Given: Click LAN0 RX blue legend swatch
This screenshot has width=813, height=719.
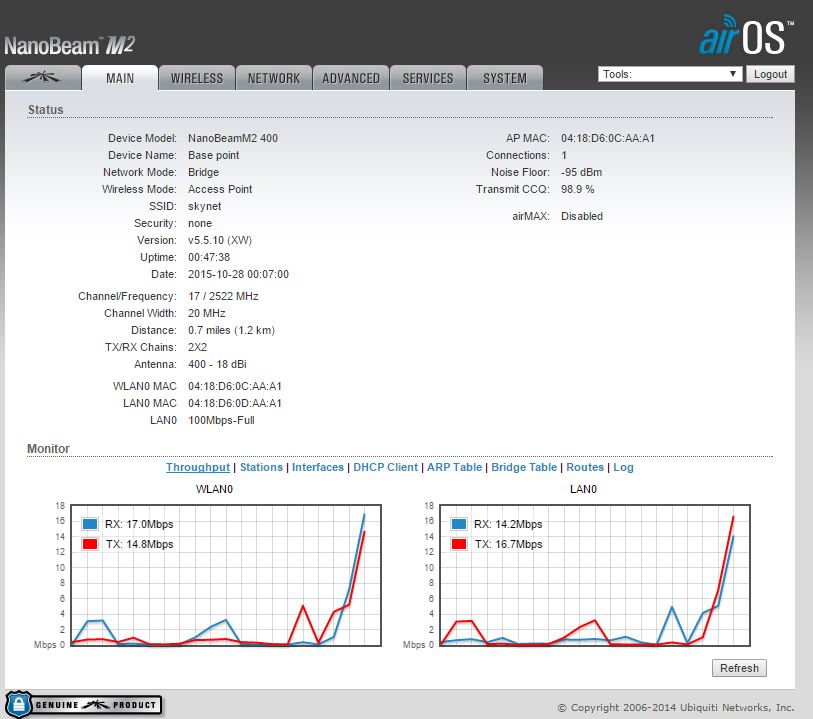Looking at the screenshot, I should coord(459,524).
